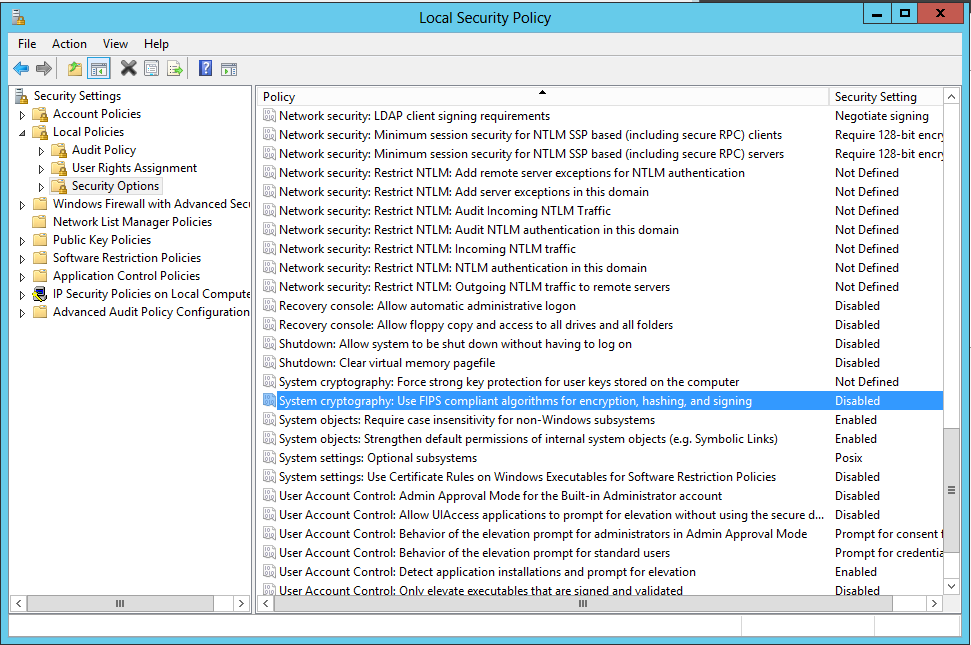Screen dimensions: 971x645
Task: Click the Local Policies folder icon
Action: [x=40, y=132]
